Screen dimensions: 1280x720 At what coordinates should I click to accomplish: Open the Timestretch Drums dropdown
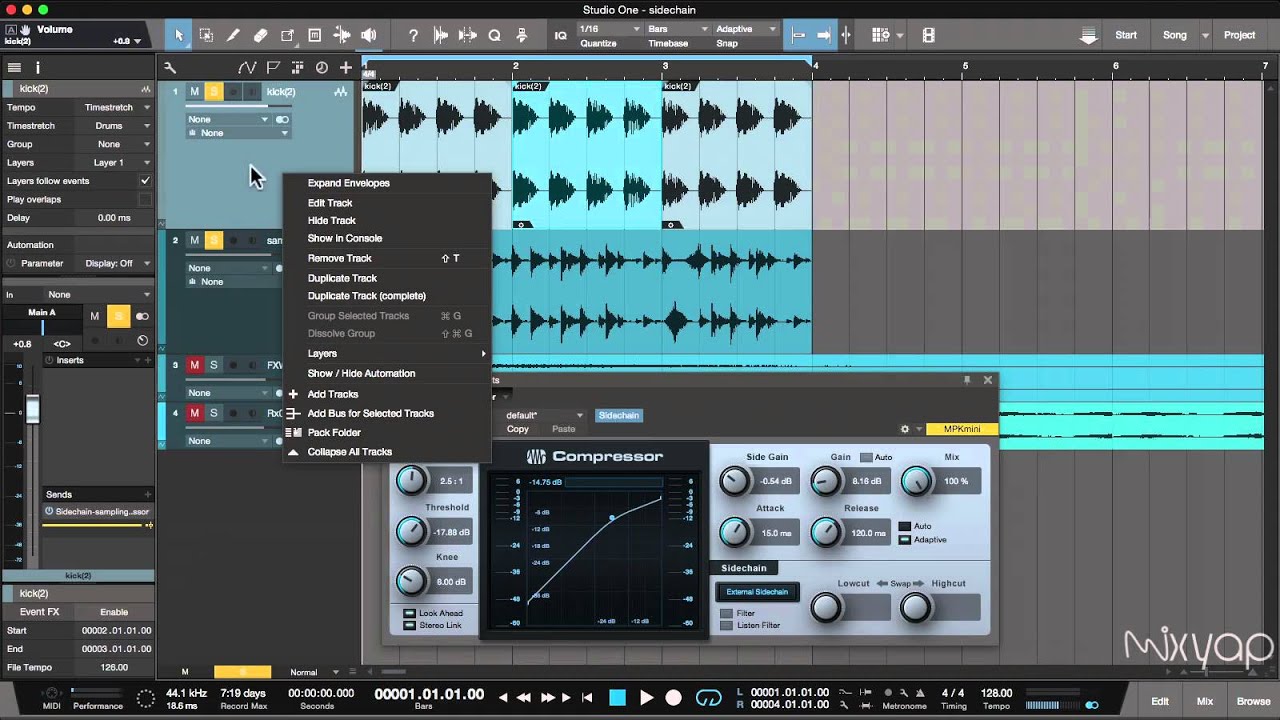115,126
